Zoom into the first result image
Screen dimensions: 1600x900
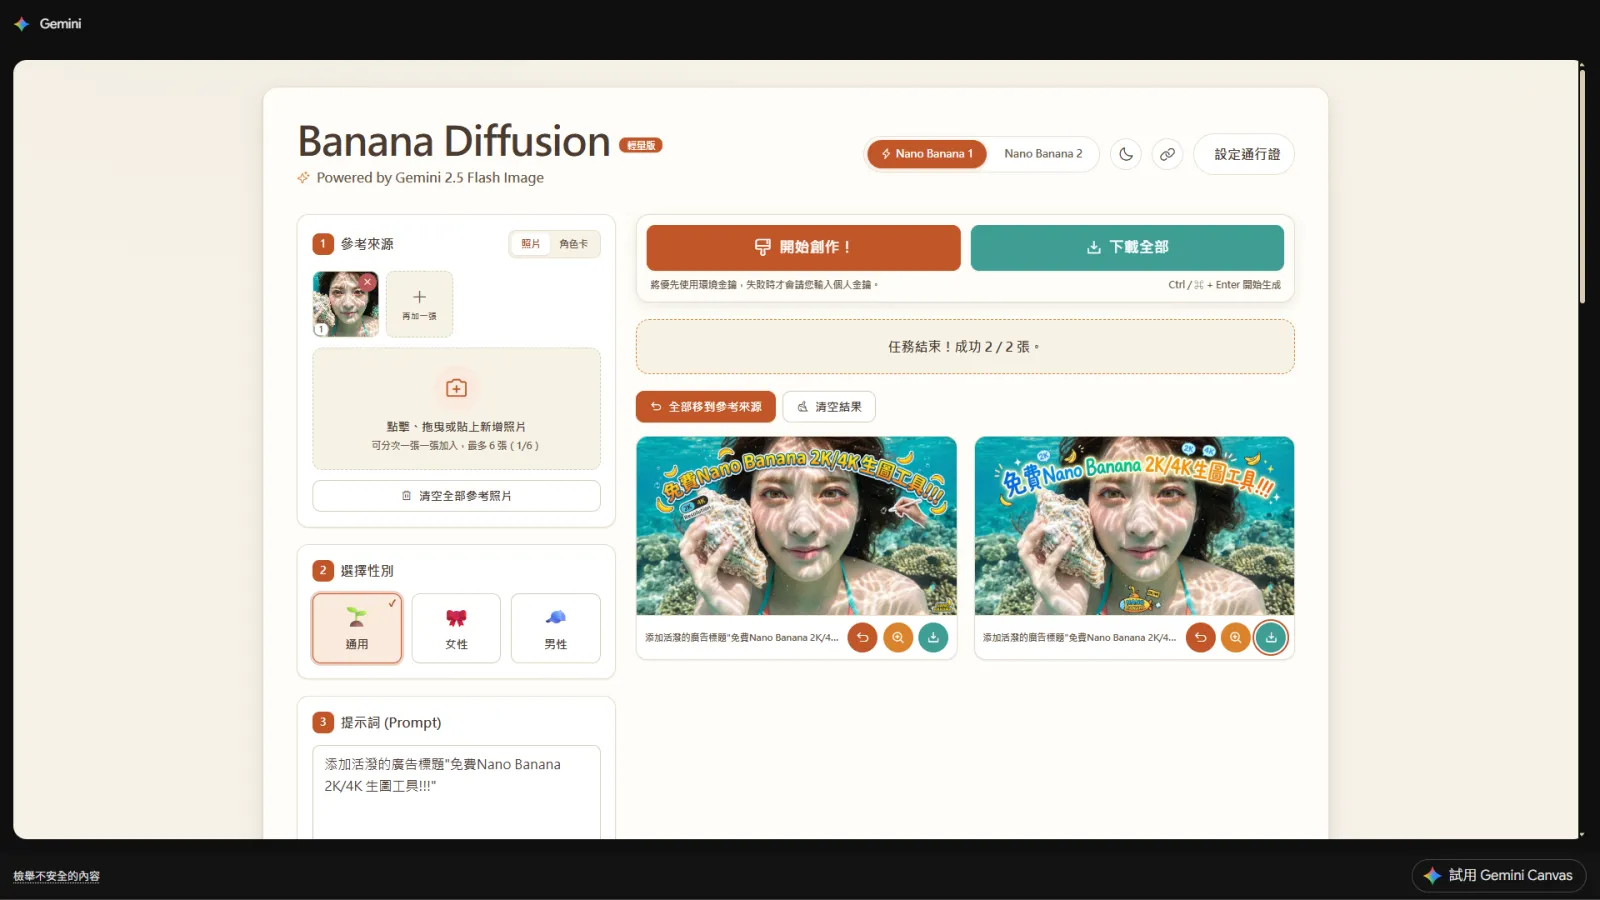(x=898, y=637)
